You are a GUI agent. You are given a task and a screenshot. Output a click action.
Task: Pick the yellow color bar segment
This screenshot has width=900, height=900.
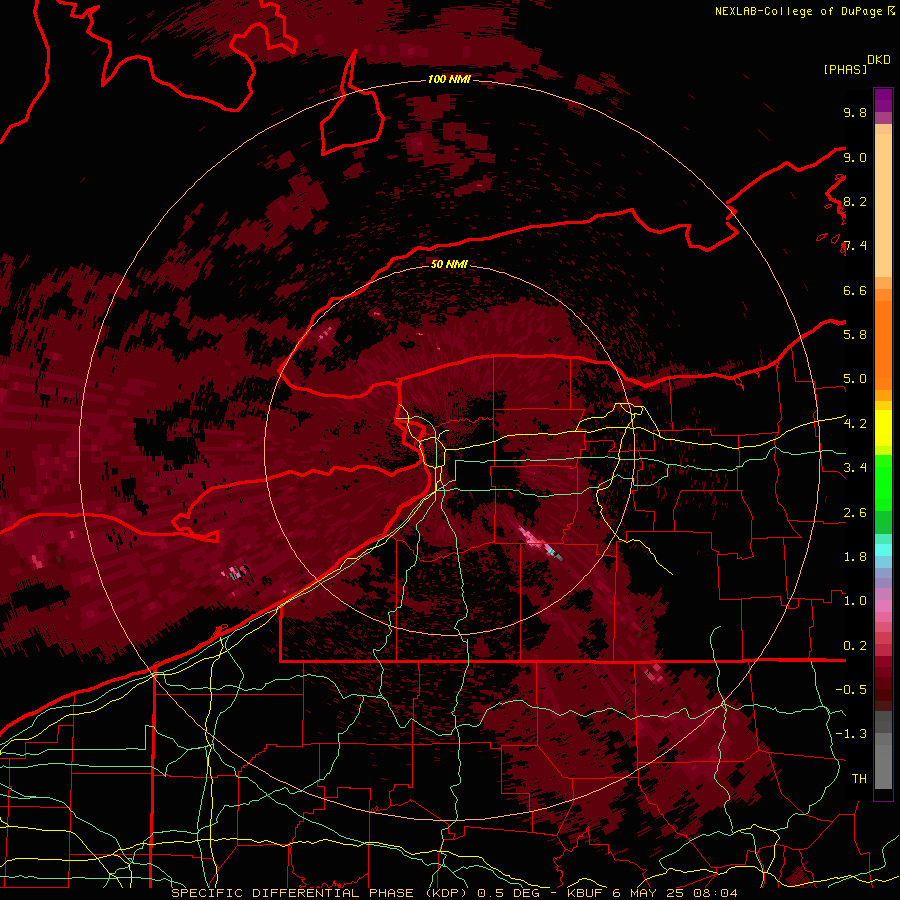[x=883, y=428]
